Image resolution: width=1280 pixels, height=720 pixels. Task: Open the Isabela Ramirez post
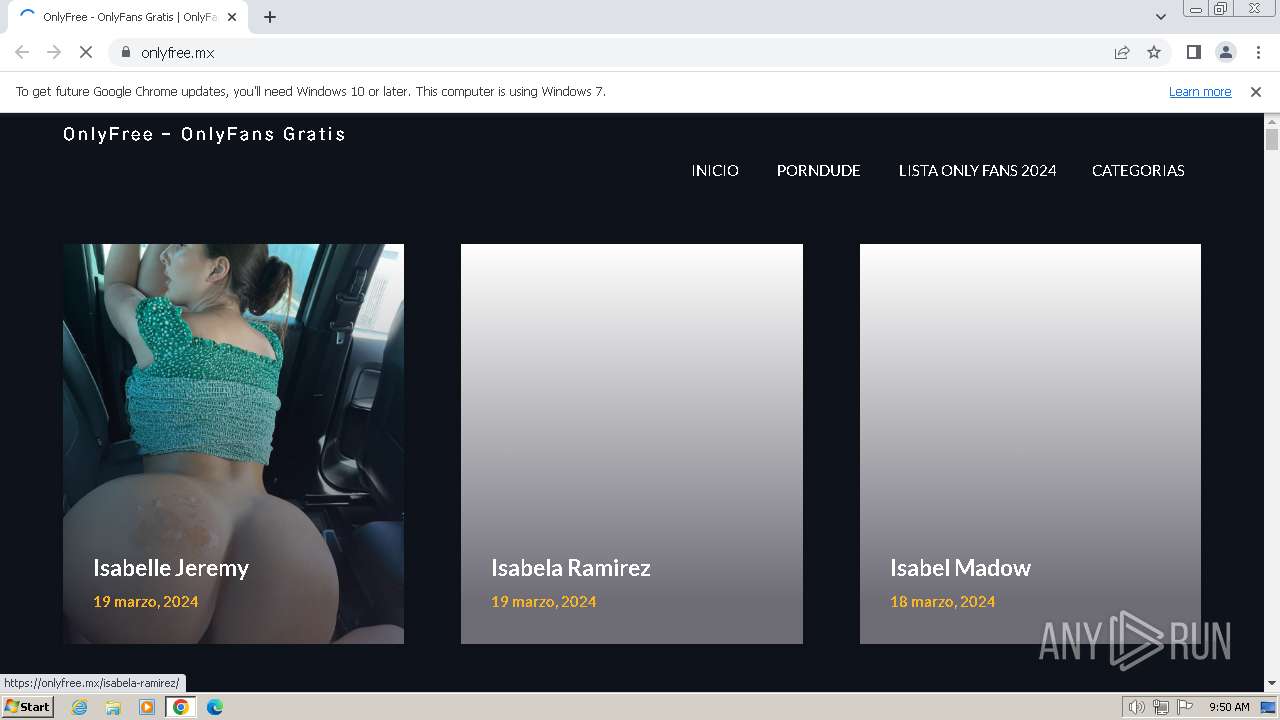pos(571,568)
